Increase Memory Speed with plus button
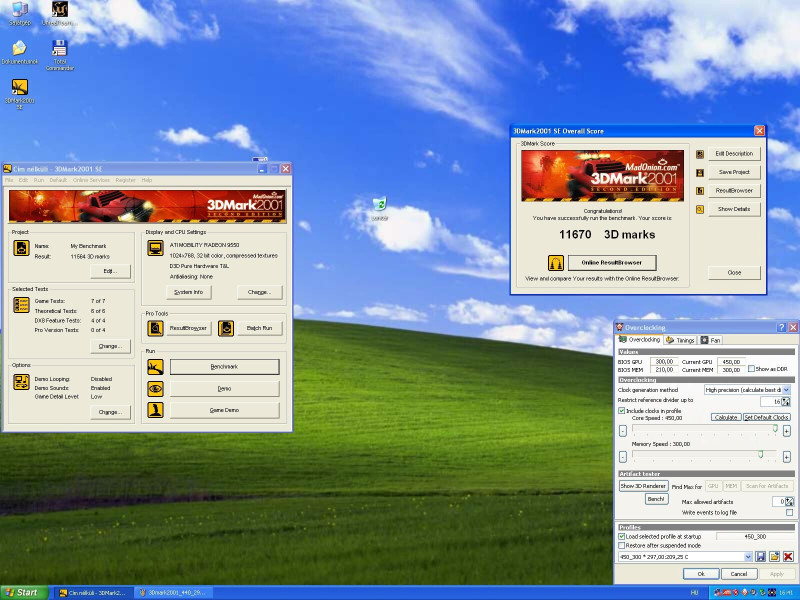 click(787, 457)
